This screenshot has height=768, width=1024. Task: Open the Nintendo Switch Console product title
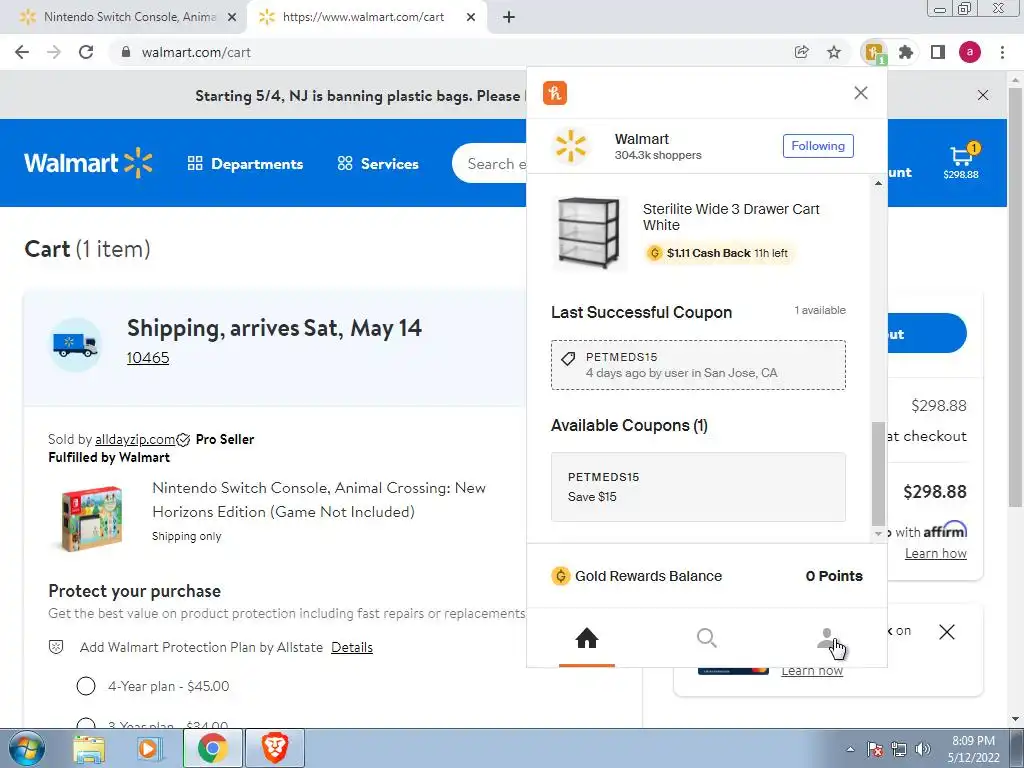coord(319,500)
